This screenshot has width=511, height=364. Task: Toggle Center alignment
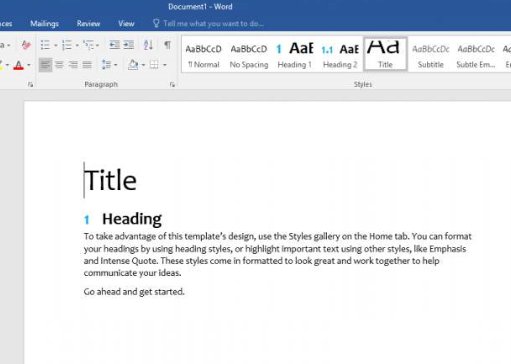[x=59, y=65]
